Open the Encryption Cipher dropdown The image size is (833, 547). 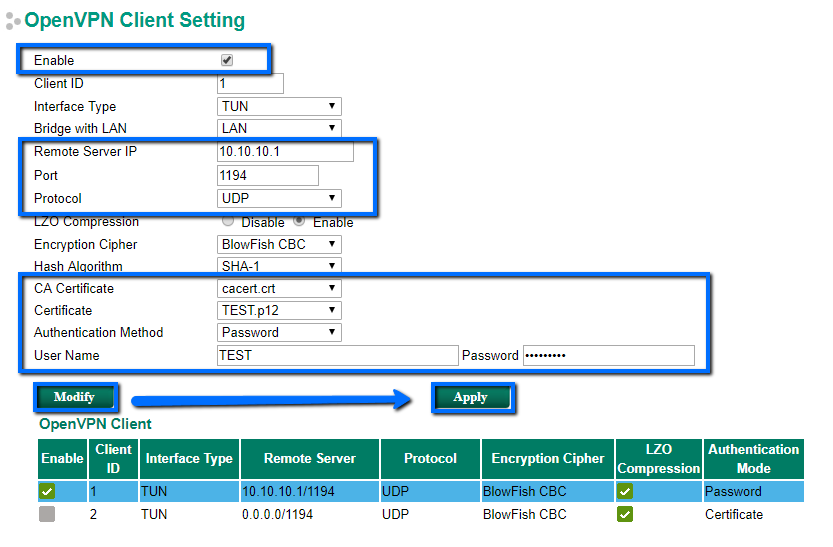pos(279,245)
